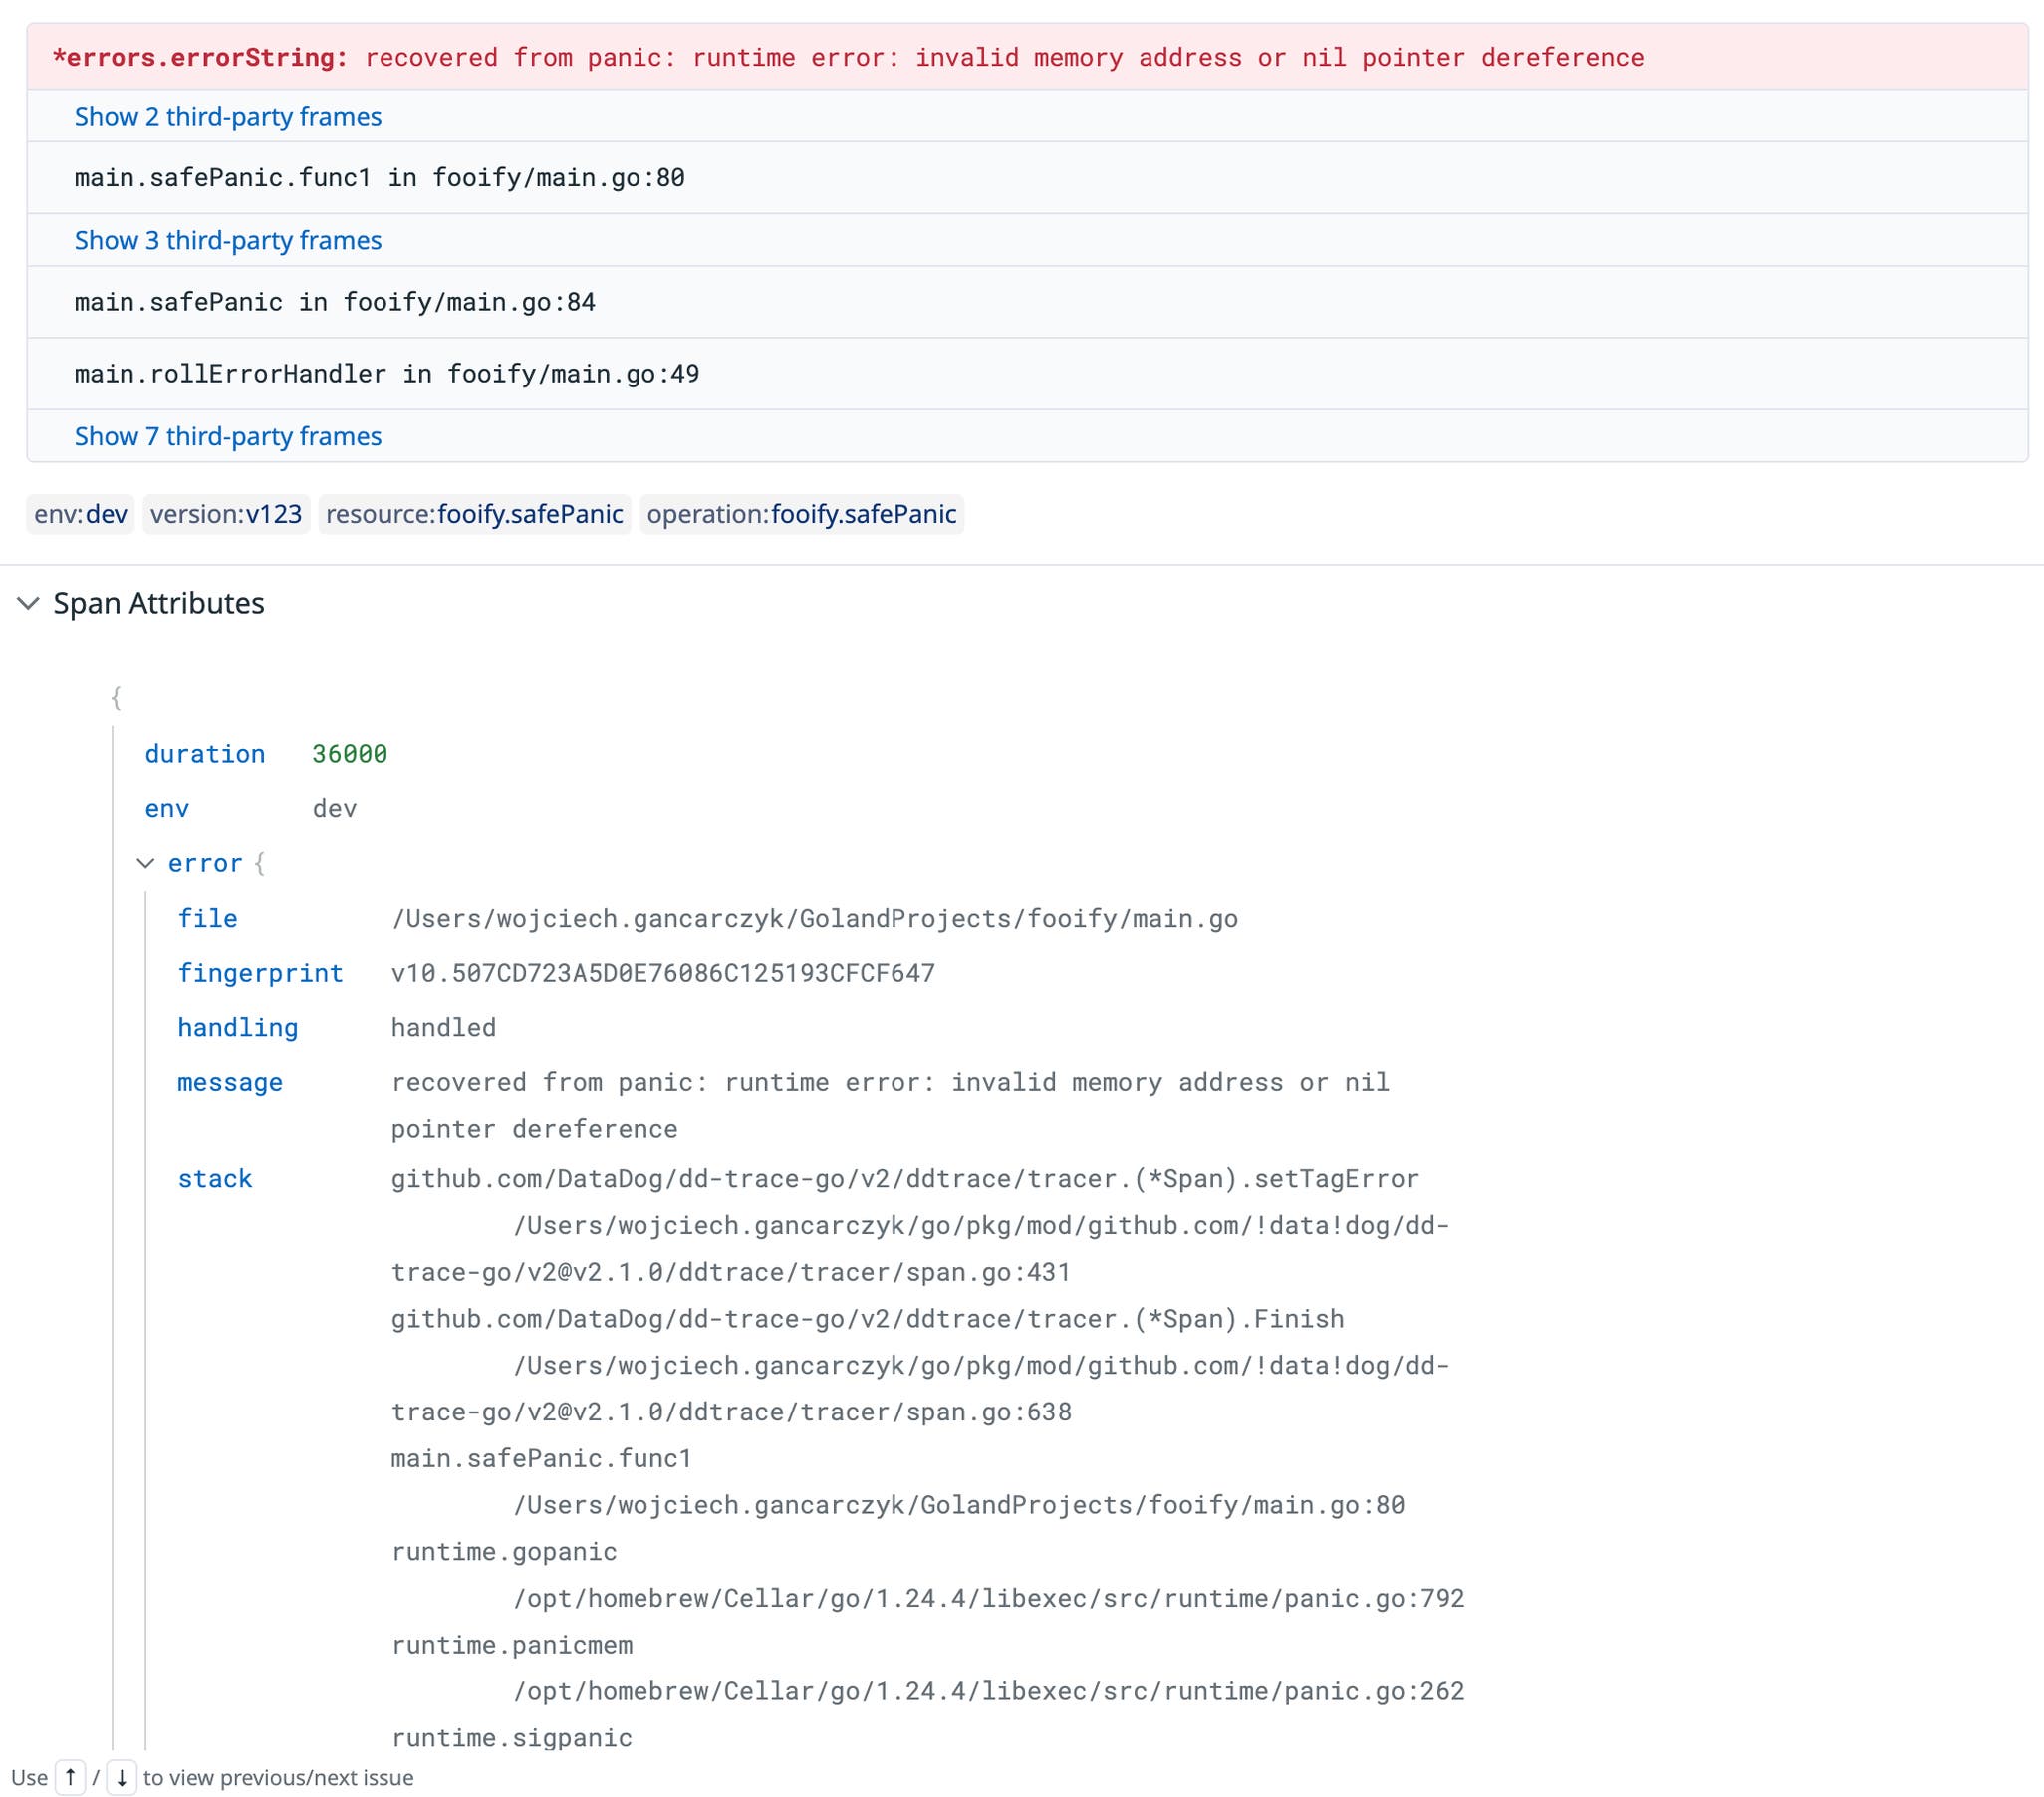This screenshot has width=2044, height=1797.
Task: Click the up arrow key for previous issue
Action: tap(70, 1777)
